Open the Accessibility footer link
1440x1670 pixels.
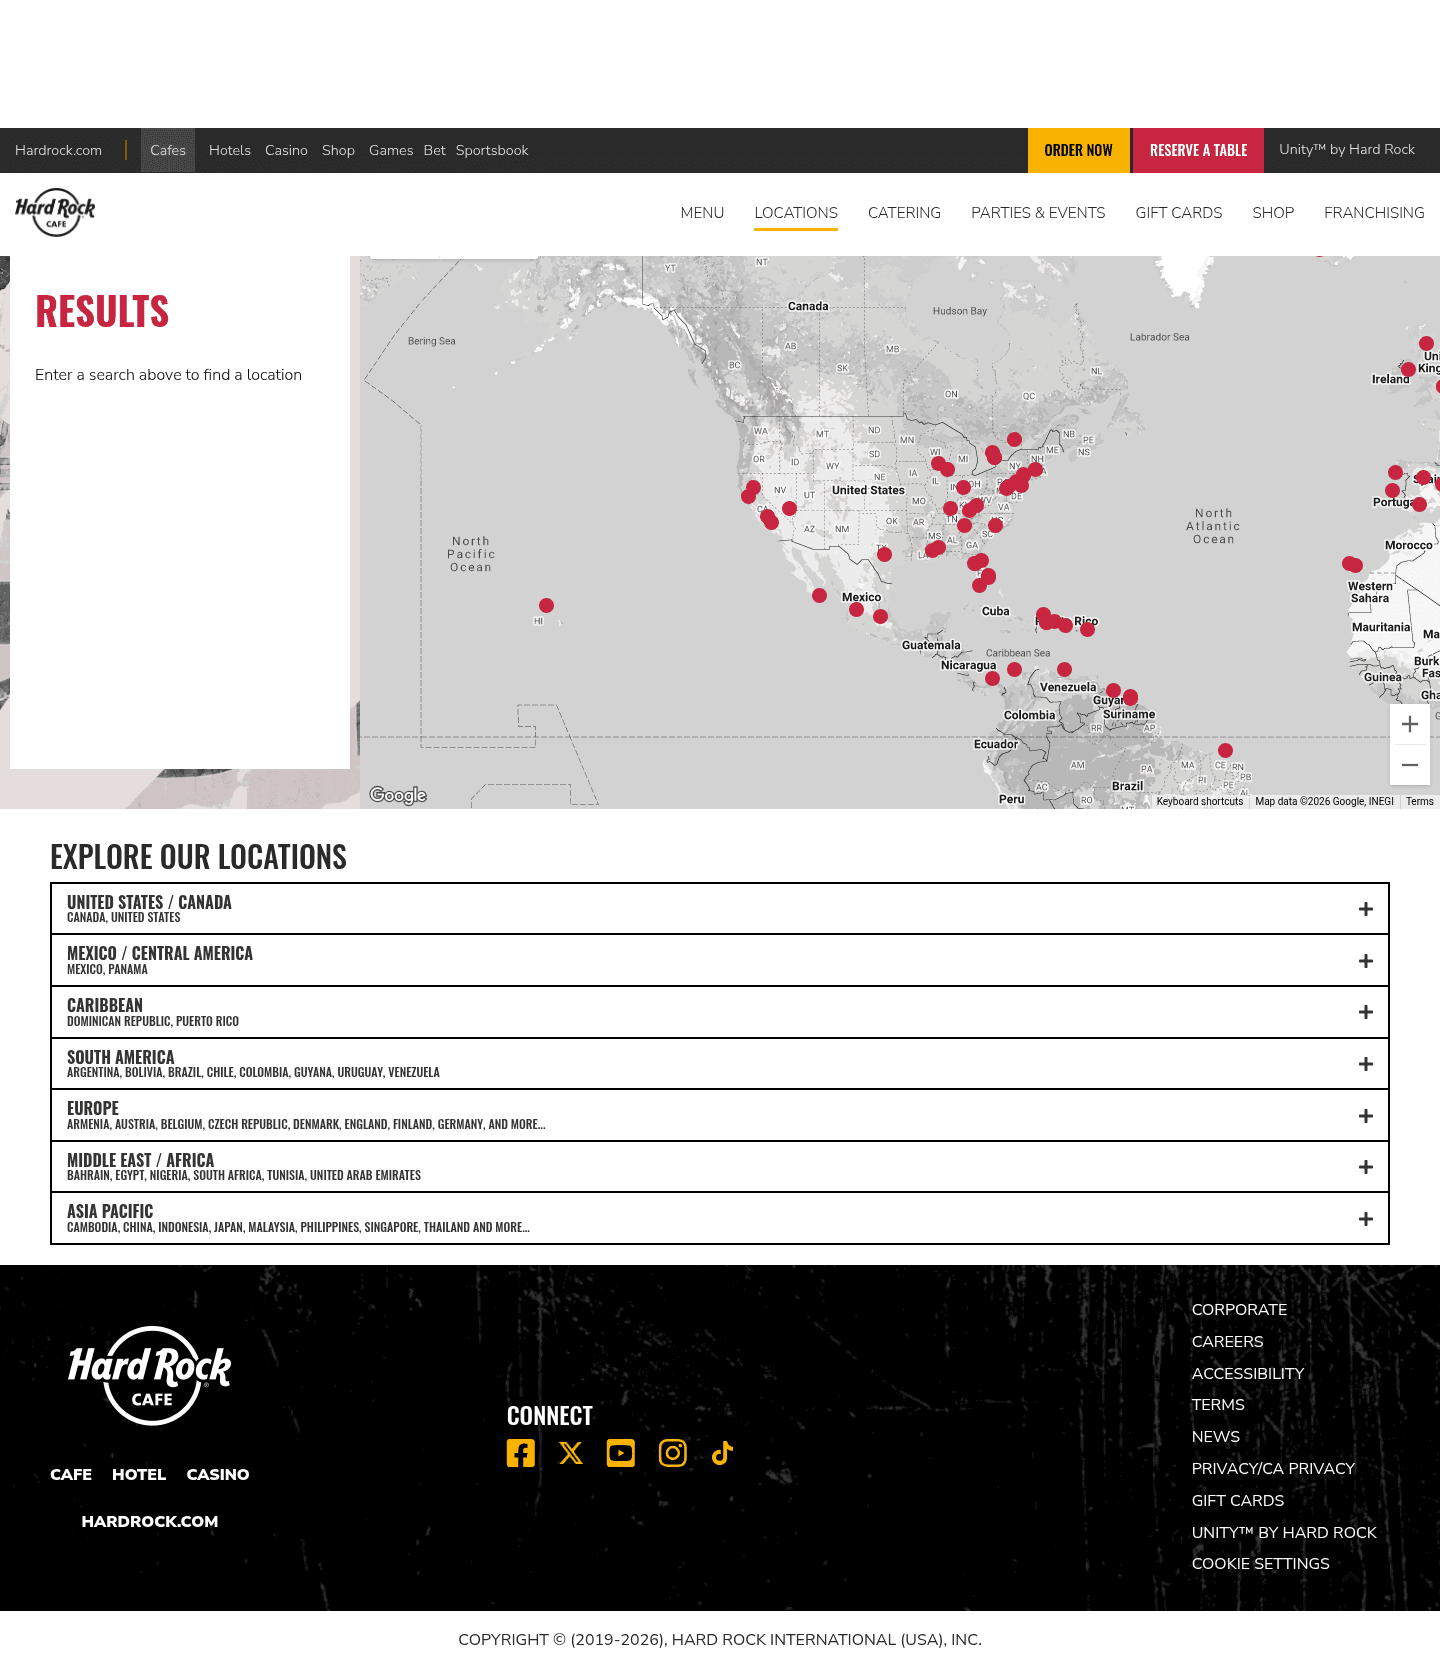click(x=1248, y=1374)
